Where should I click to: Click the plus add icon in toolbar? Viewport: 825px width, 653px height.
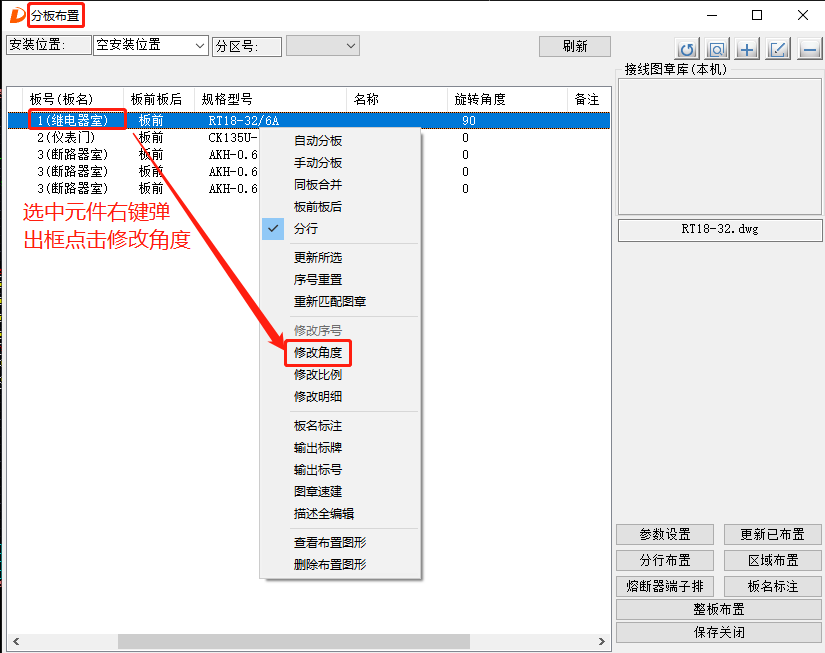pyautogui.click(x=747, y=49)
